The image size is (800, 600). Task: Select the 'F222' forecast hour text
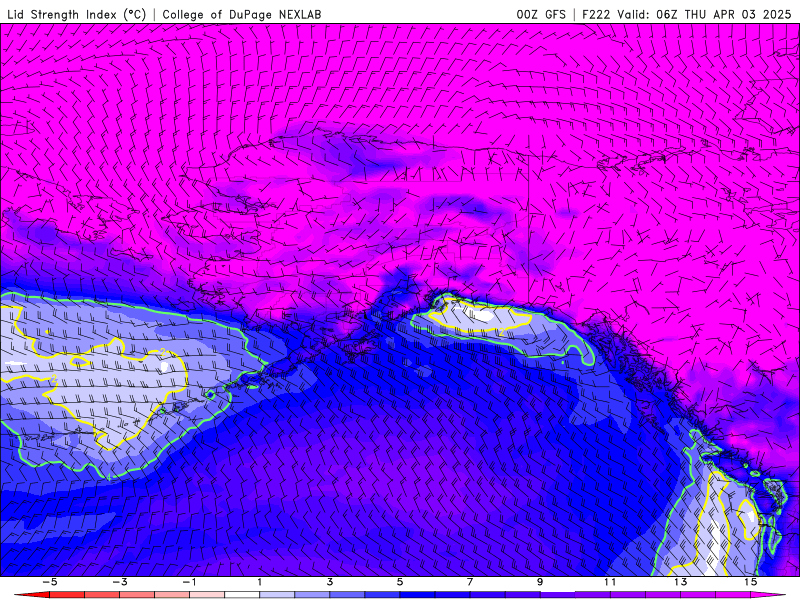point(596,14)
